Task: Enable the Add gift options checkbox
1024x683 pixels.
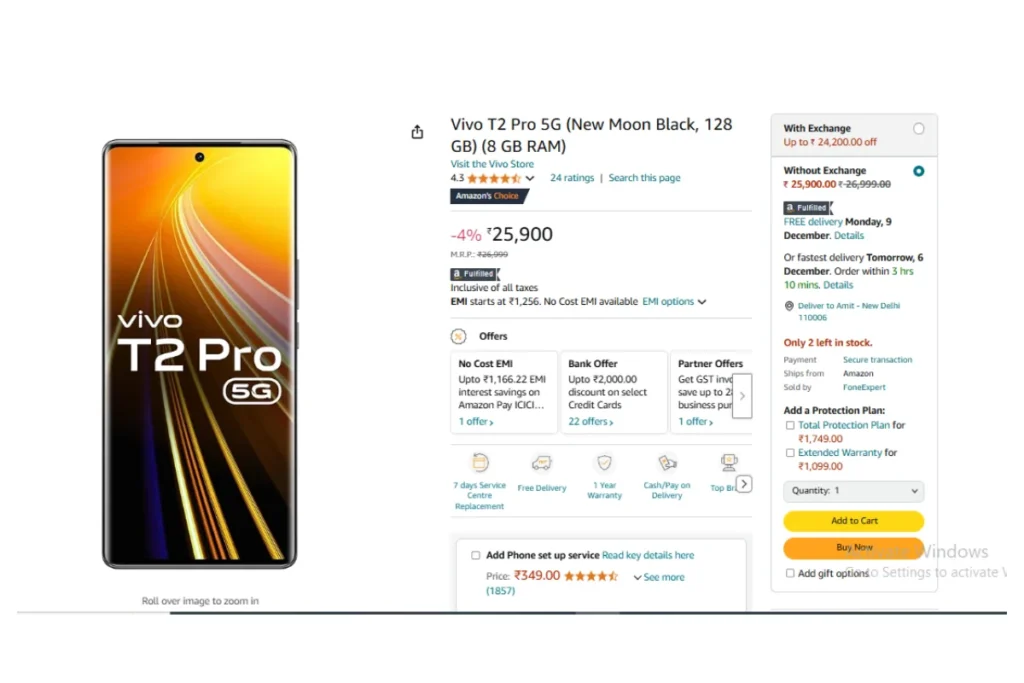Action: [790, 573]
